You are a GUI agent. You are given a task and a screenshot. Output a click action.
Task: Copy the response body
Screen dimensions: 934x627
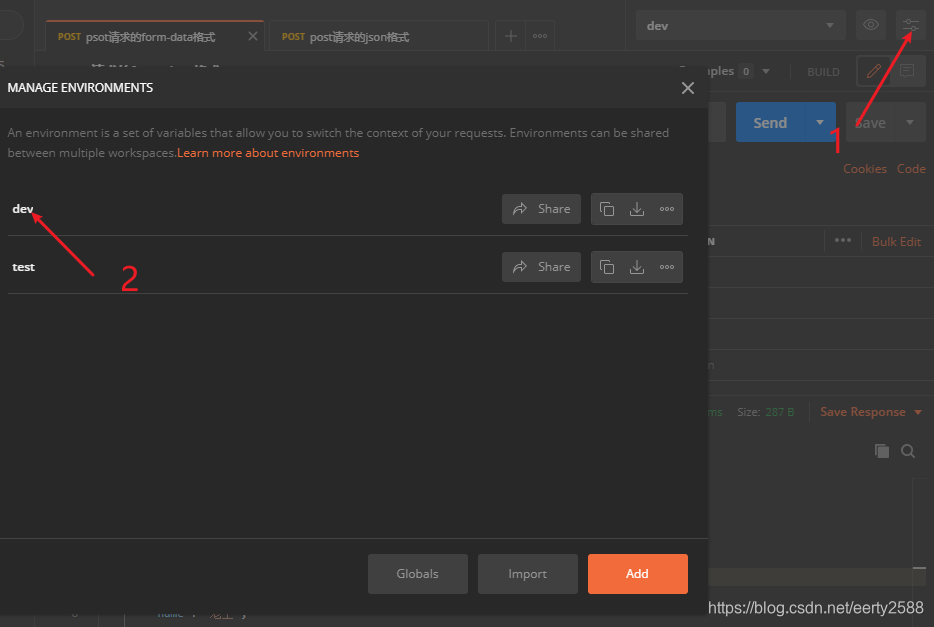point(882,451)
